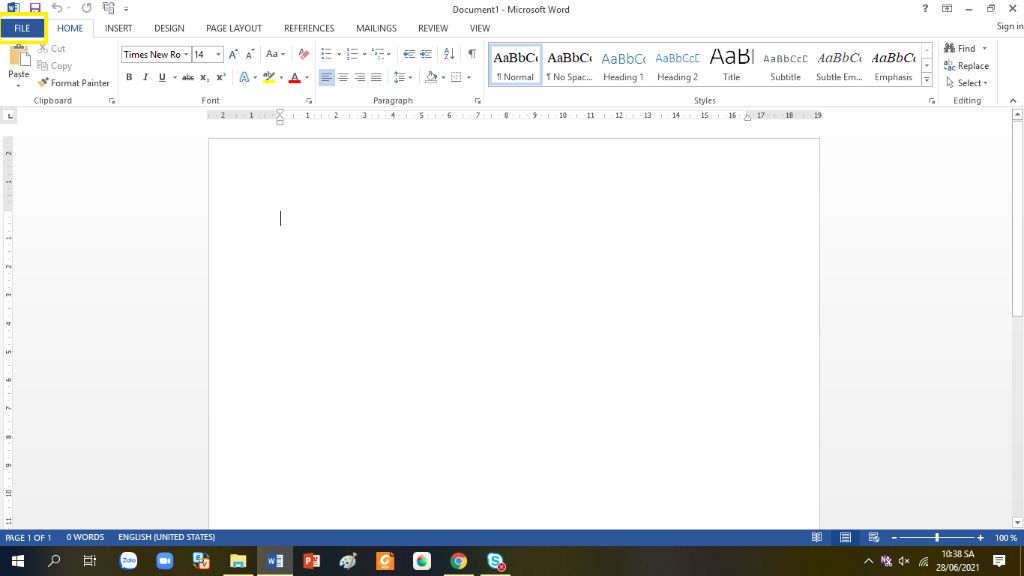Open Chrome from the Windows taskbar
1024x576 pixels.
(458, 561)
